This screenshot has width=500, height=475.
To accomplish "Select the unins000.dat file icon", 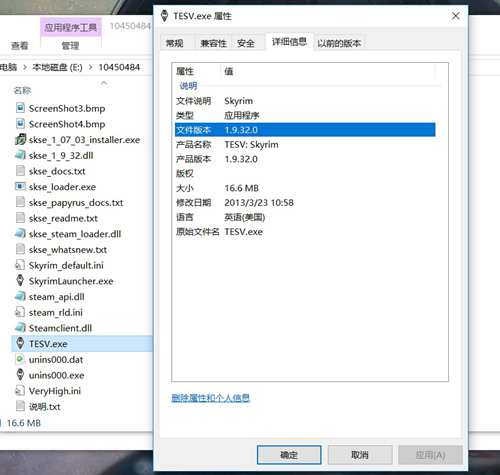I will [x=20, y=359].
